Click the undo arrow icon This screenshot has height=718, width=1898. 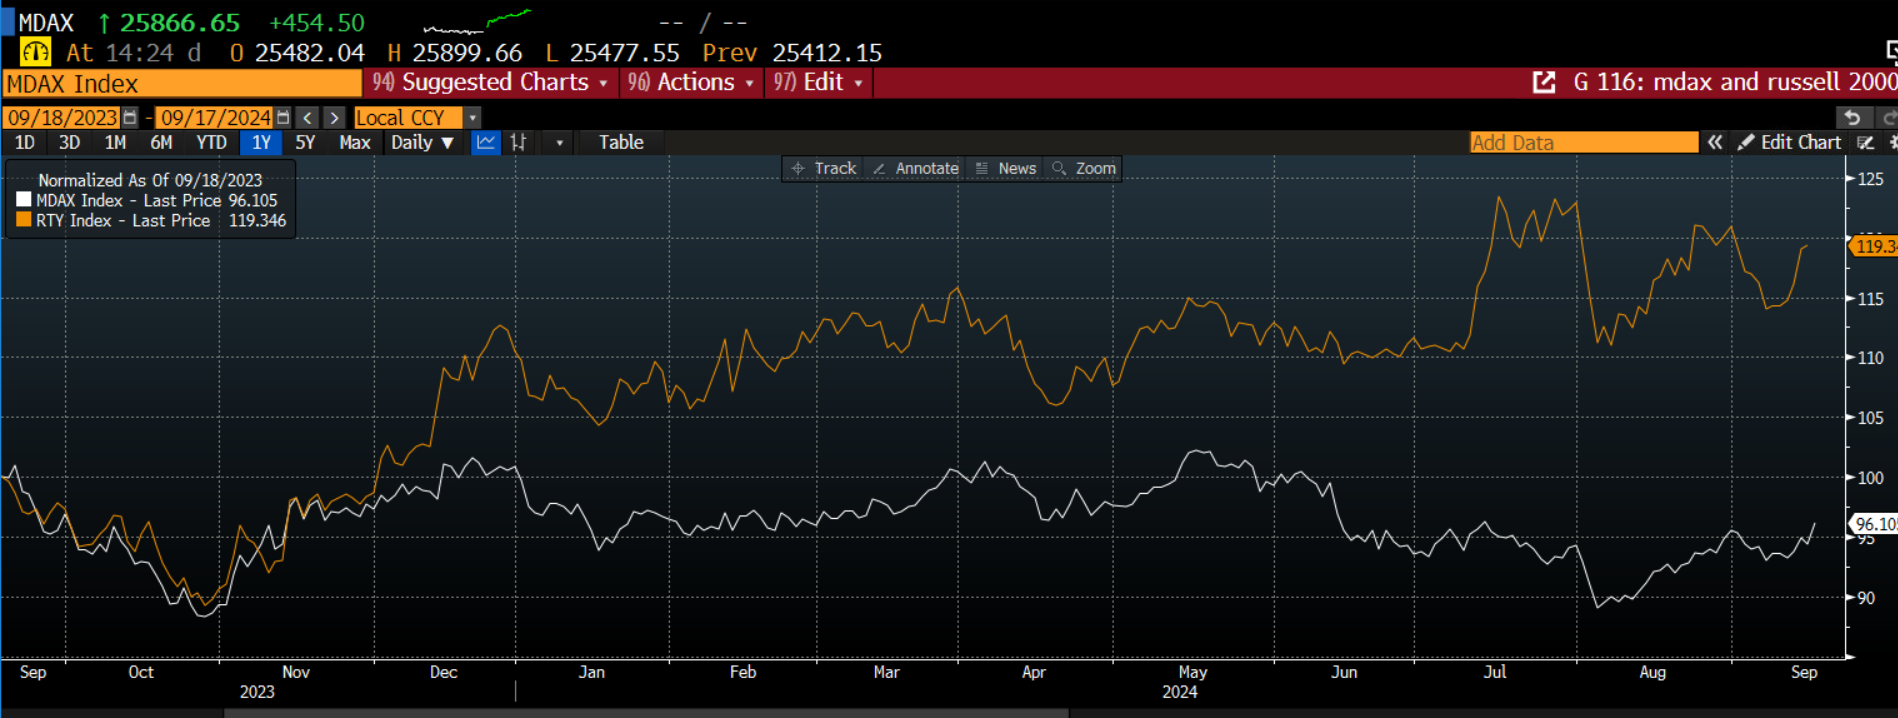pos(1852,118)
